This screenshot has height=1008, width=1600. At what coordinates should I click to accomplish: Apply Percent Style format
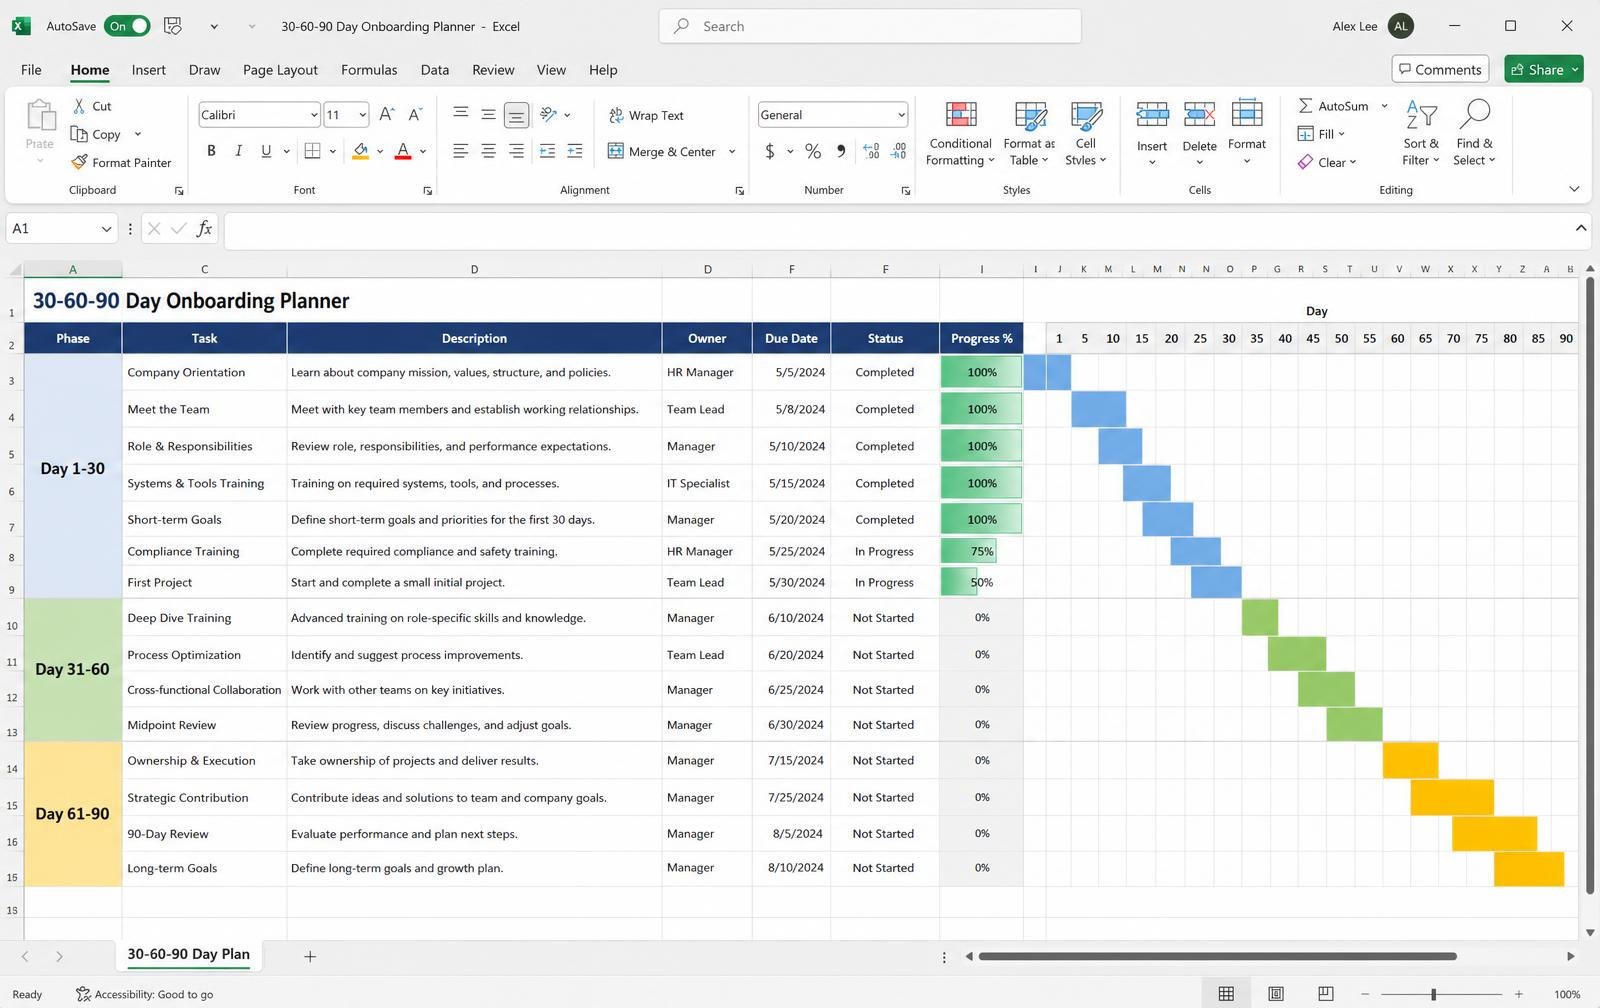813,151
